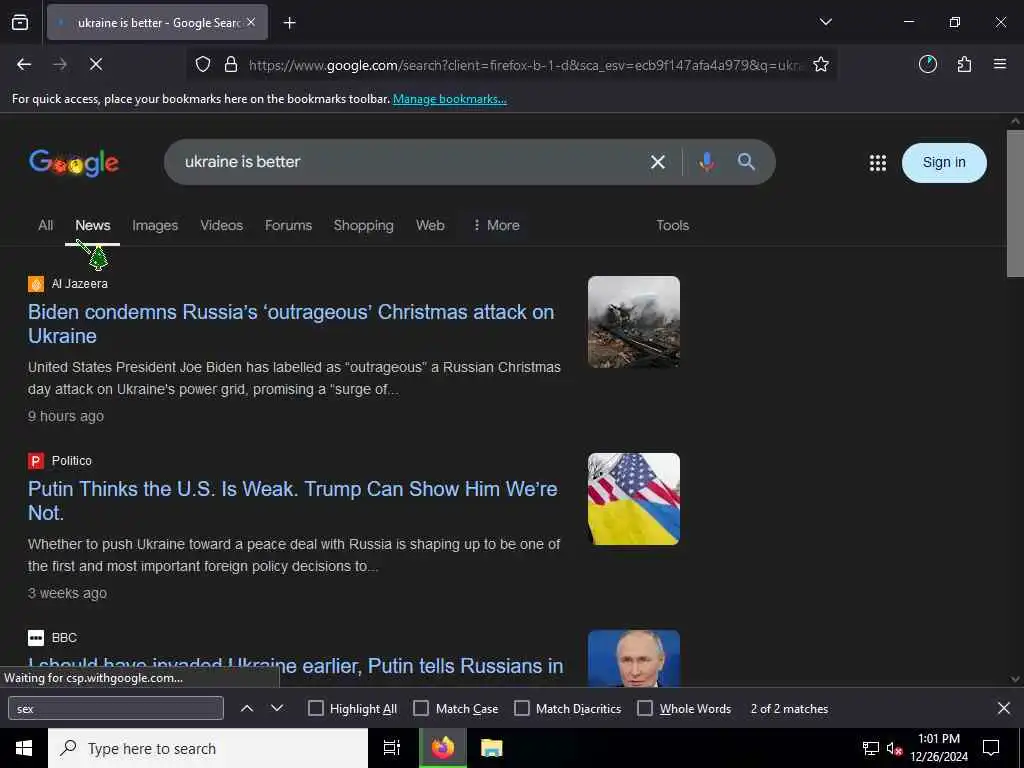The width and height of the screenshot is (1024, 768).
Task: Enable the Match Diacritics checkbox
Action: point(522,709)
